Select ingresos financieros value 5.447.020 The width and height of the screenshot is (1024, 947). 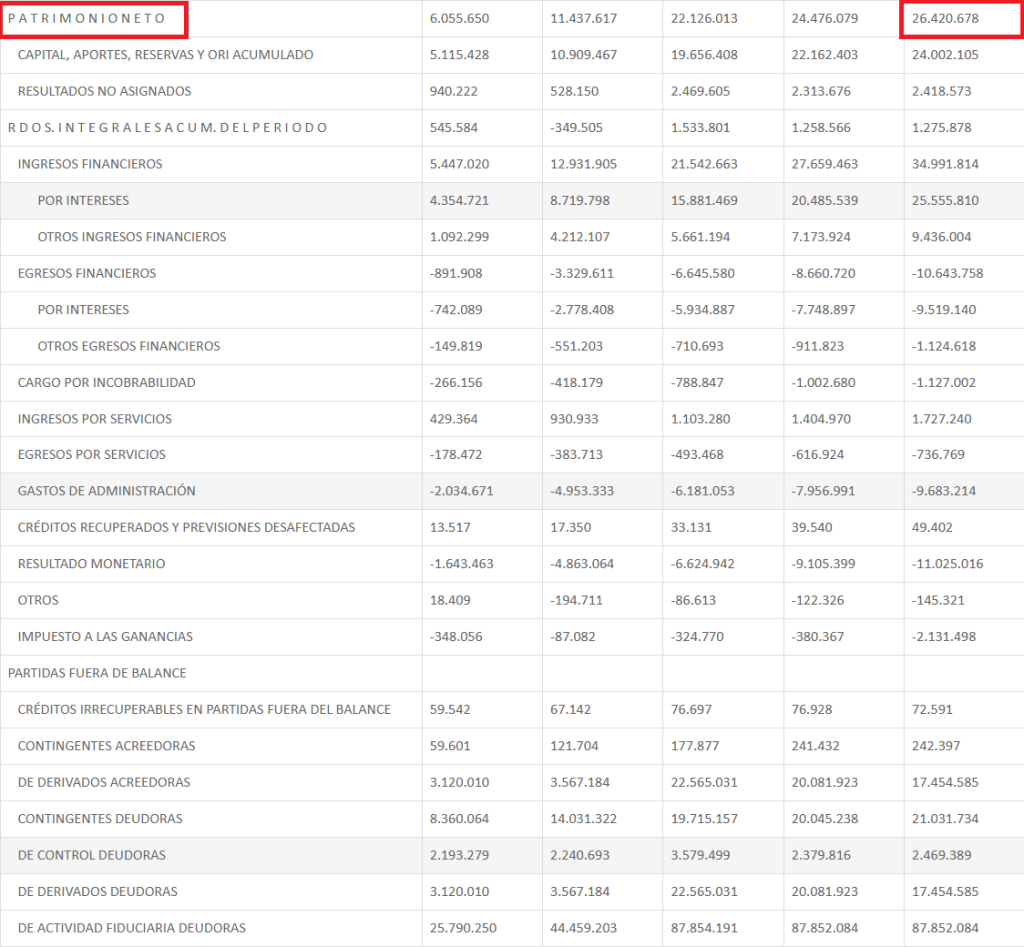459,164
